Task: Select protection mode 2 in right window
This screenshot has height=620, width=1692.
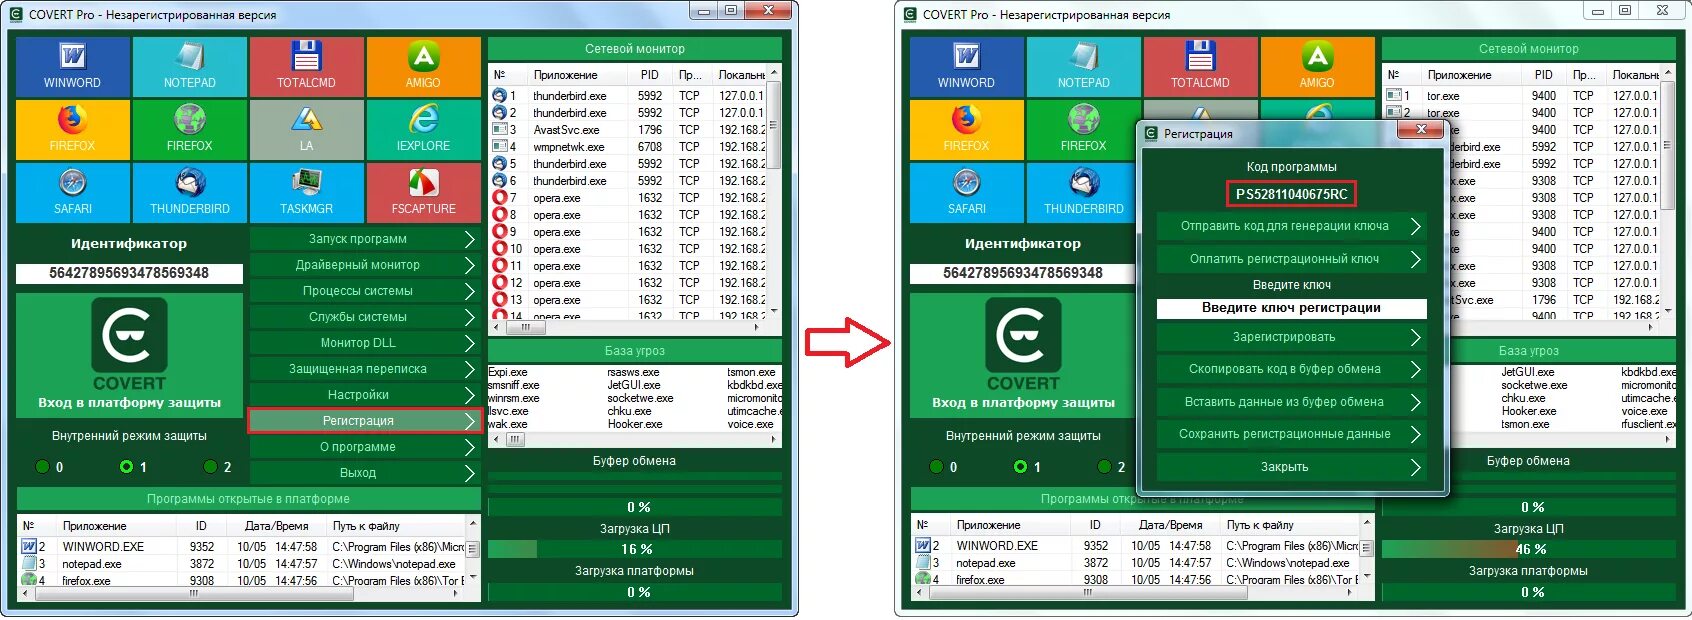Action: (x=1105, y=467)
